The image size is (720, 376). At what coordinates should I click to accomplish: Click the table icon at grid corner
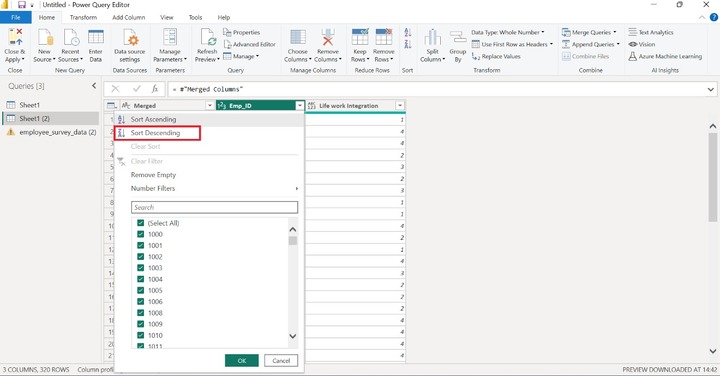point(112,106)
